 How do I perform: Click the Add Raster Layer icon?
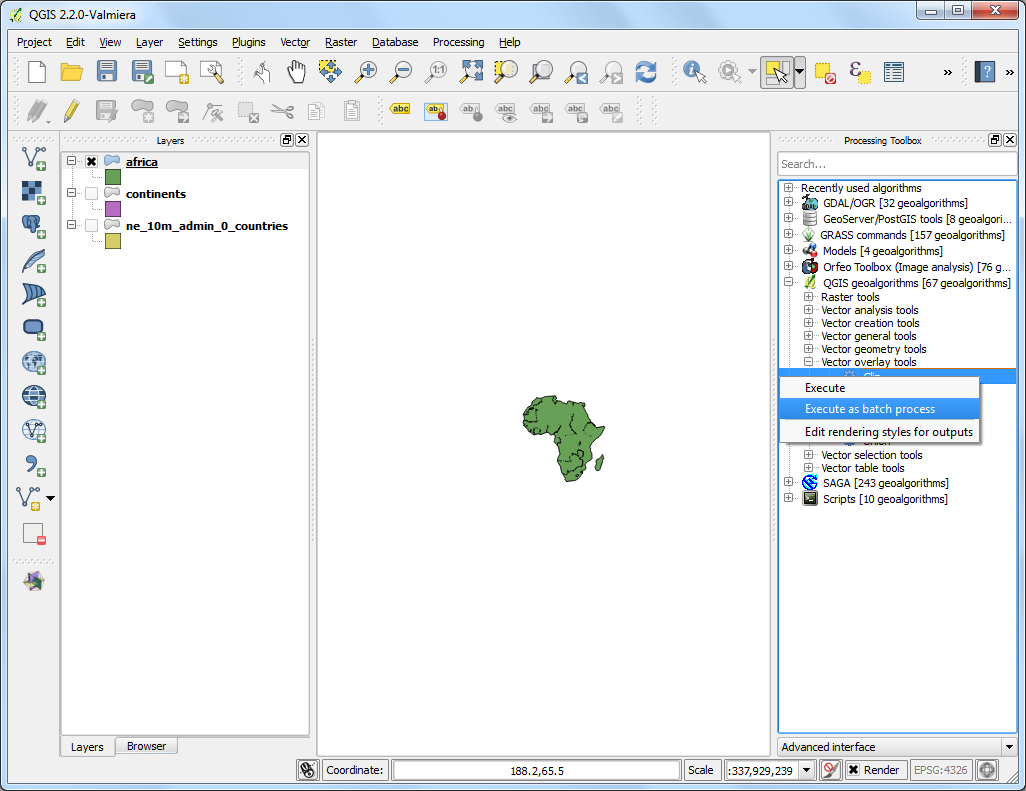point(34,192)
